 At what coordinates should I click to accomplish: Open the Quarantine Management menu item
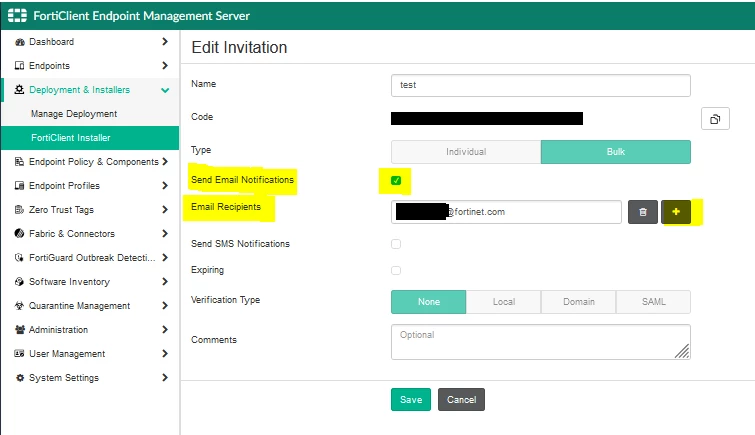(90, 305)
